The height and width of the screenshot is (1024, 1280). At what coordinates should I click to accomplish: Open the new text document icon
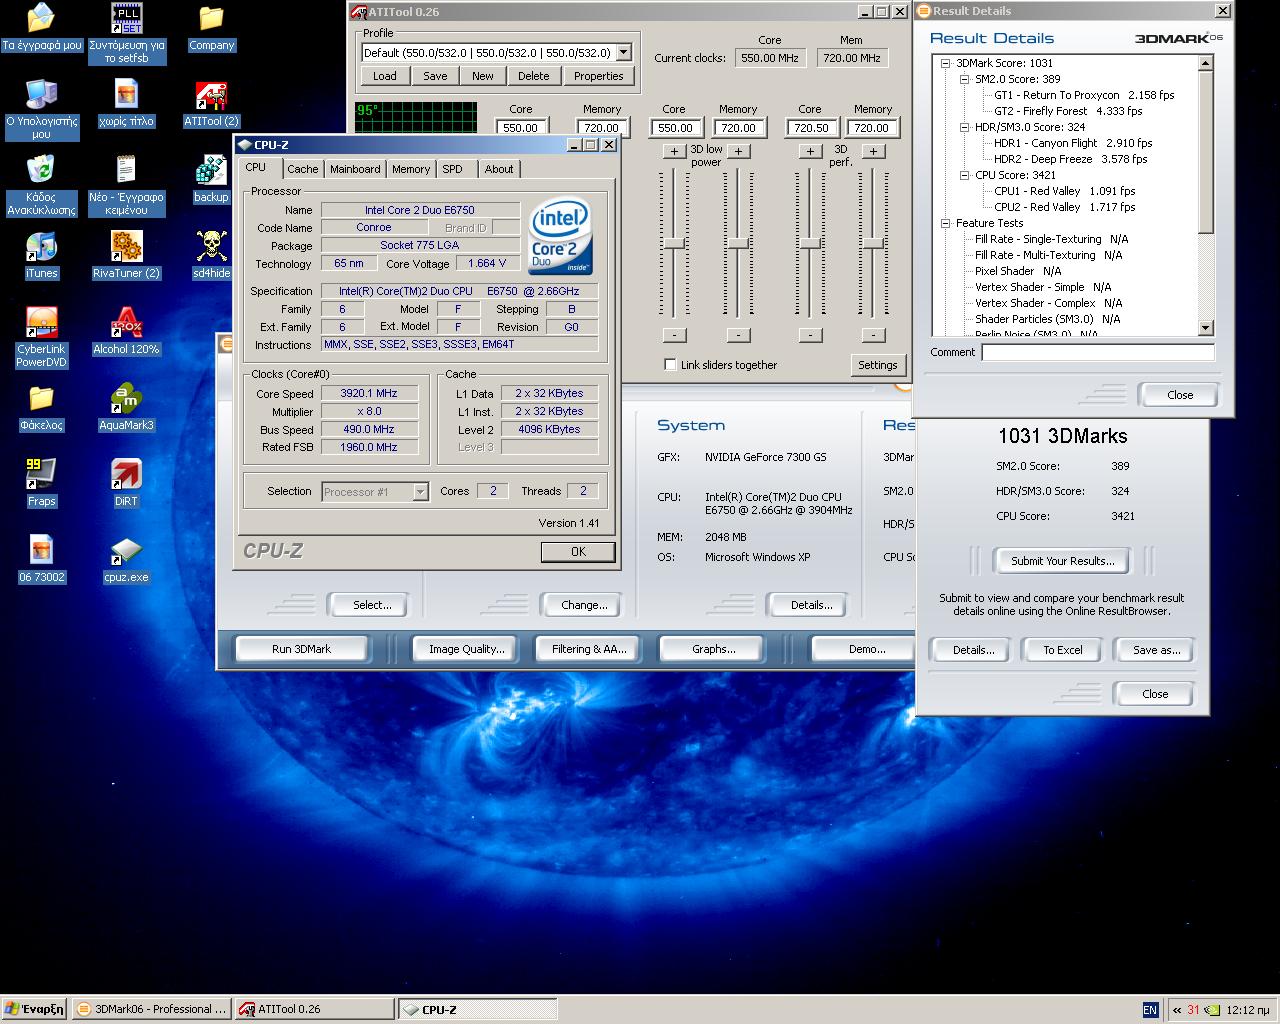[x=126, y=186]
